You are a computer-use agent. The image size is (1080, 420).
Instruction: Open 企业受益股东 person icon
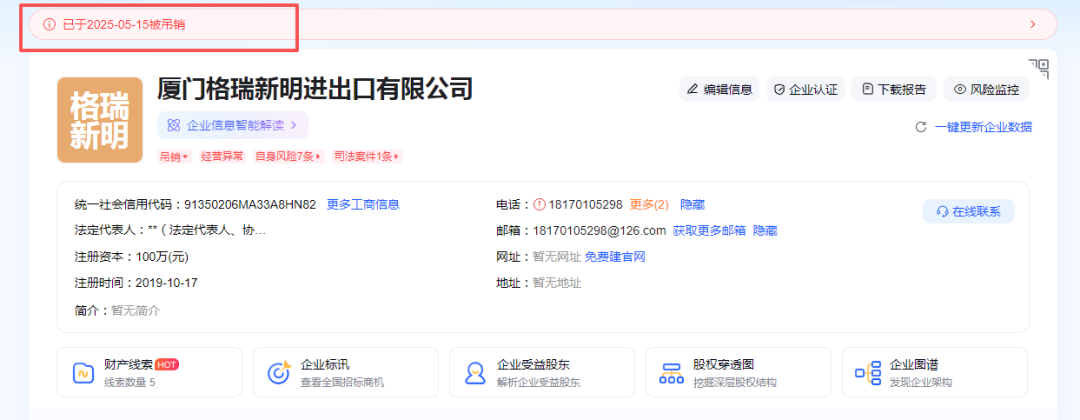(x=474, y=372)
